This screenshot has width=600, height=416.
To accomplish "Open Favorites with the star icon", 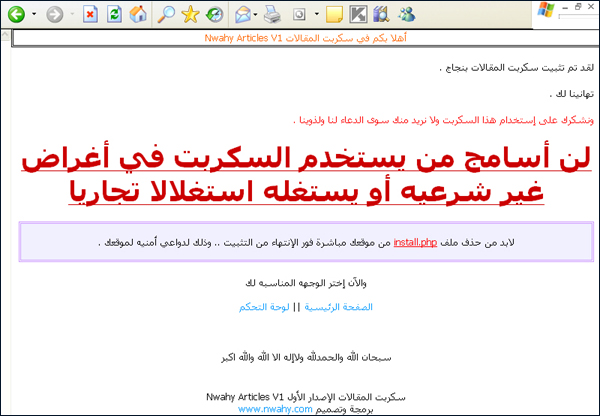I will [190, 14].
